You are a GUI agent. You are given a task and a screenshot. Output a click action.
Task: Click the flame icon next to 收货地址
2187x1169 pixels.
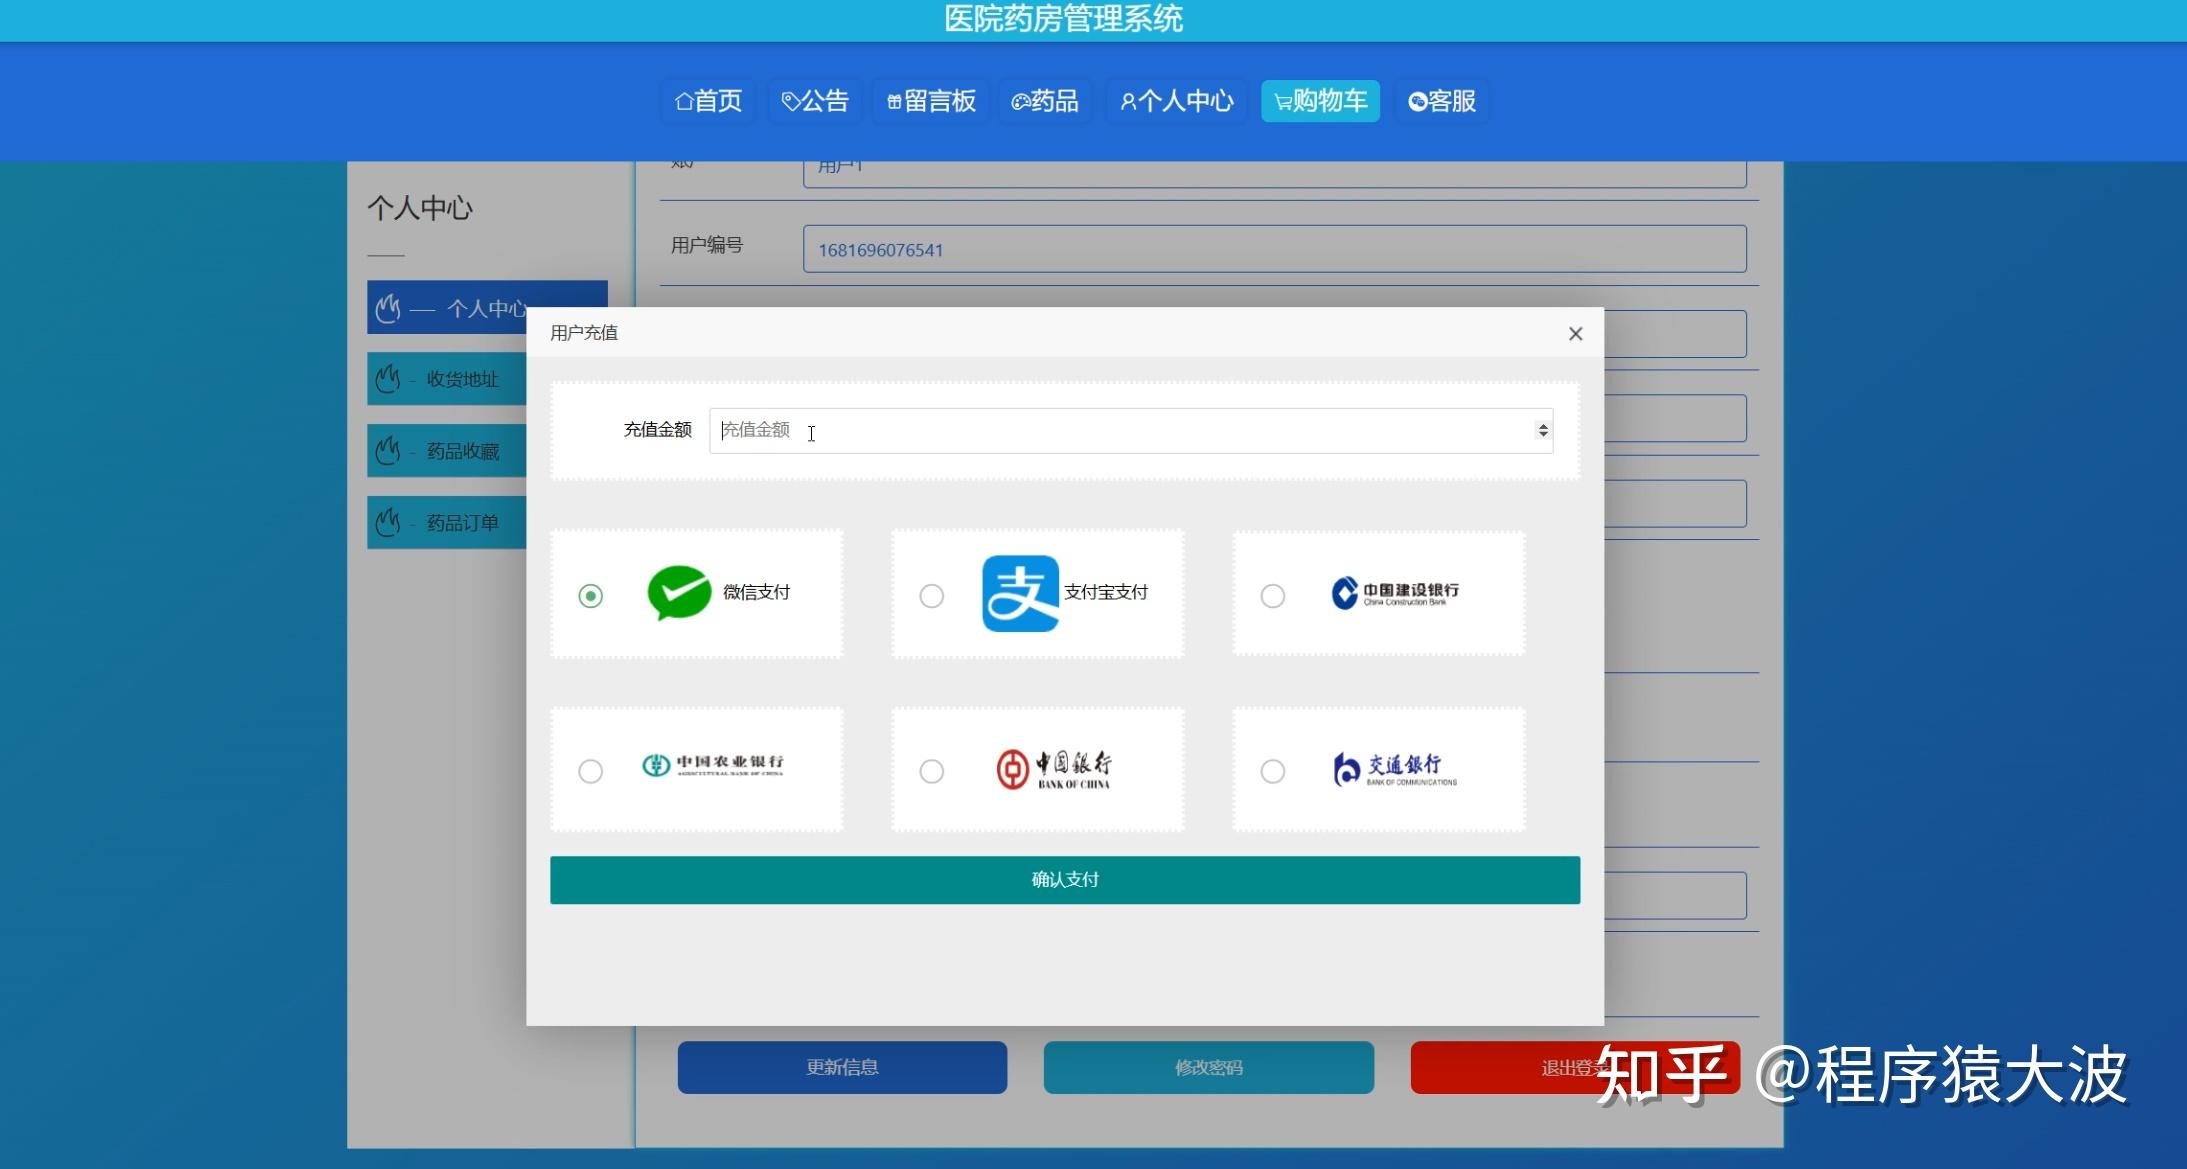pos(388,379)
